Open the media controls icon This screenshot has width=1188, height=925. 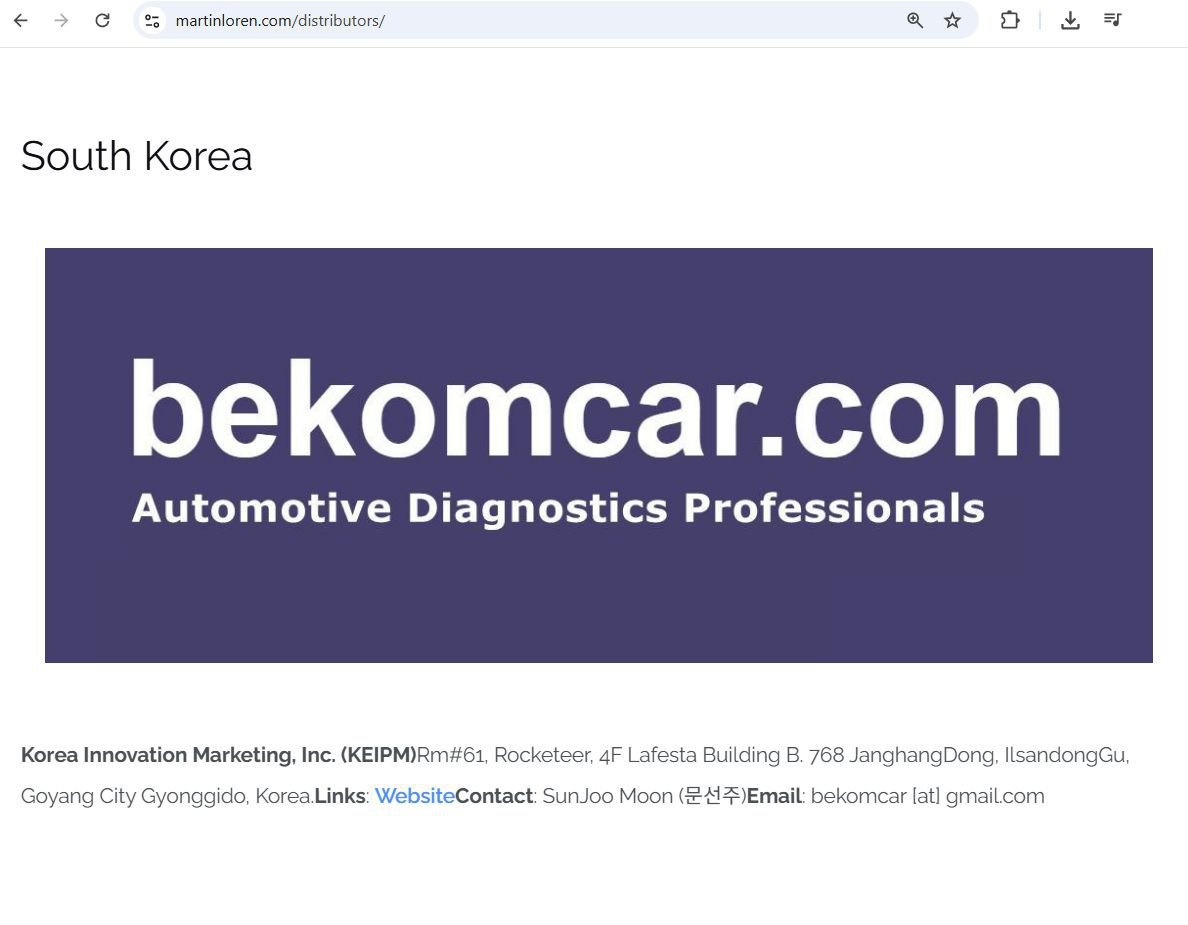[x=1112, y=20]
